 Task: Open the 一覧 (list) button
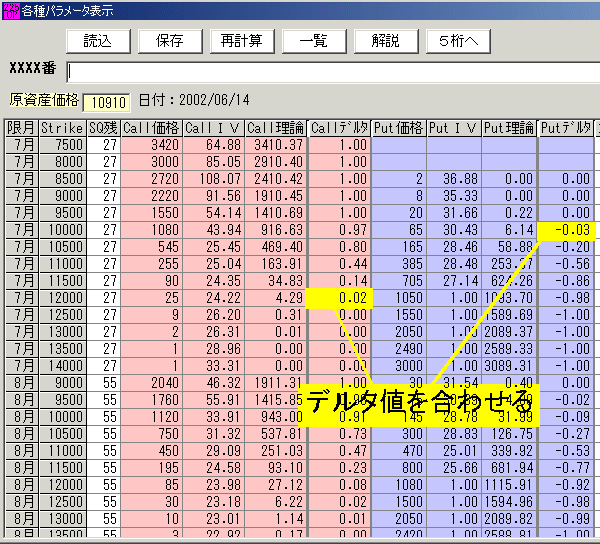(314, 41)
